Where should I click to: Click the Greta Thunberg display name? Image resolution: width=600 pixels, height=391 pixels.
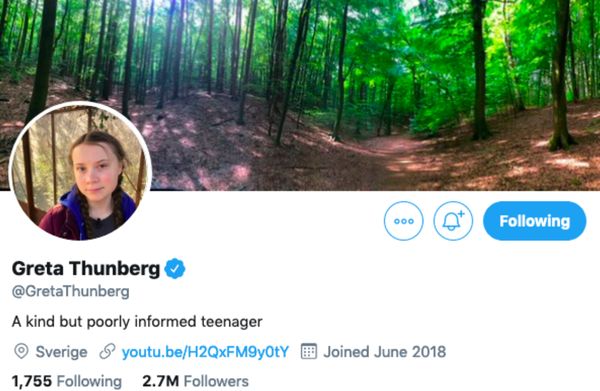point(86,269)
